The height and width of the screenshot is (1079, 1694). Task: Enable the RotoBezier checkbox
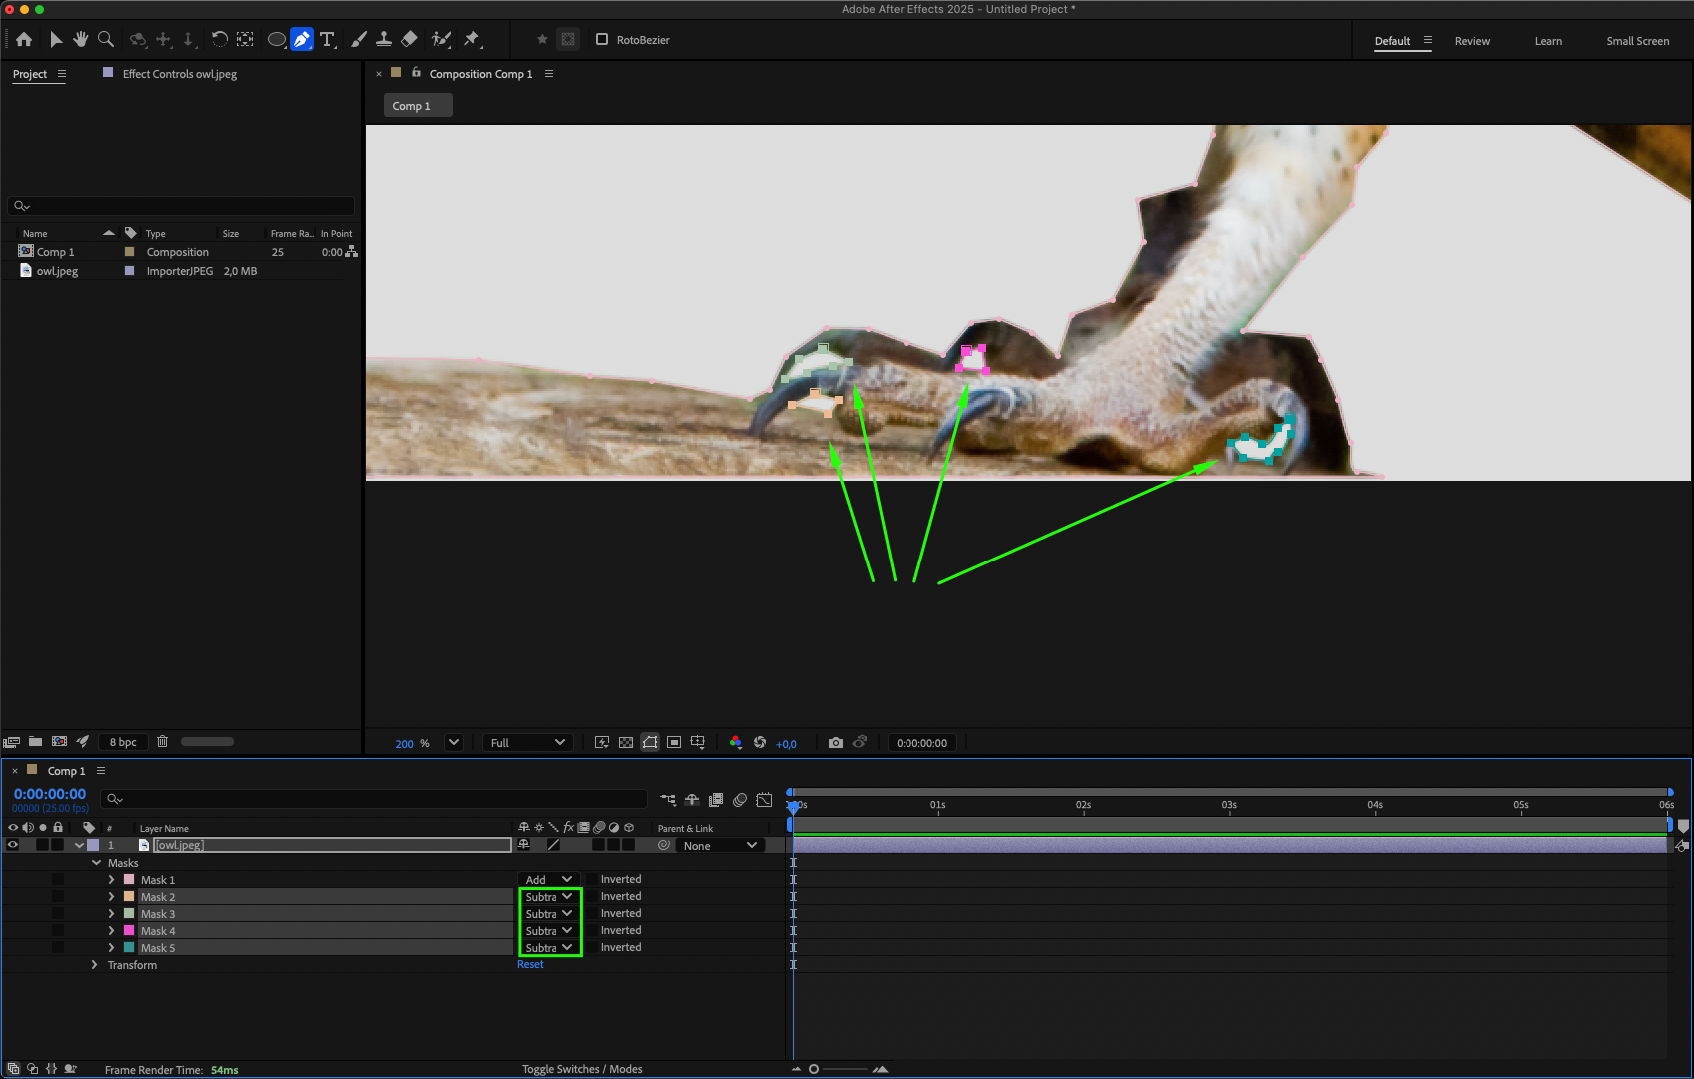pos(602,40)
